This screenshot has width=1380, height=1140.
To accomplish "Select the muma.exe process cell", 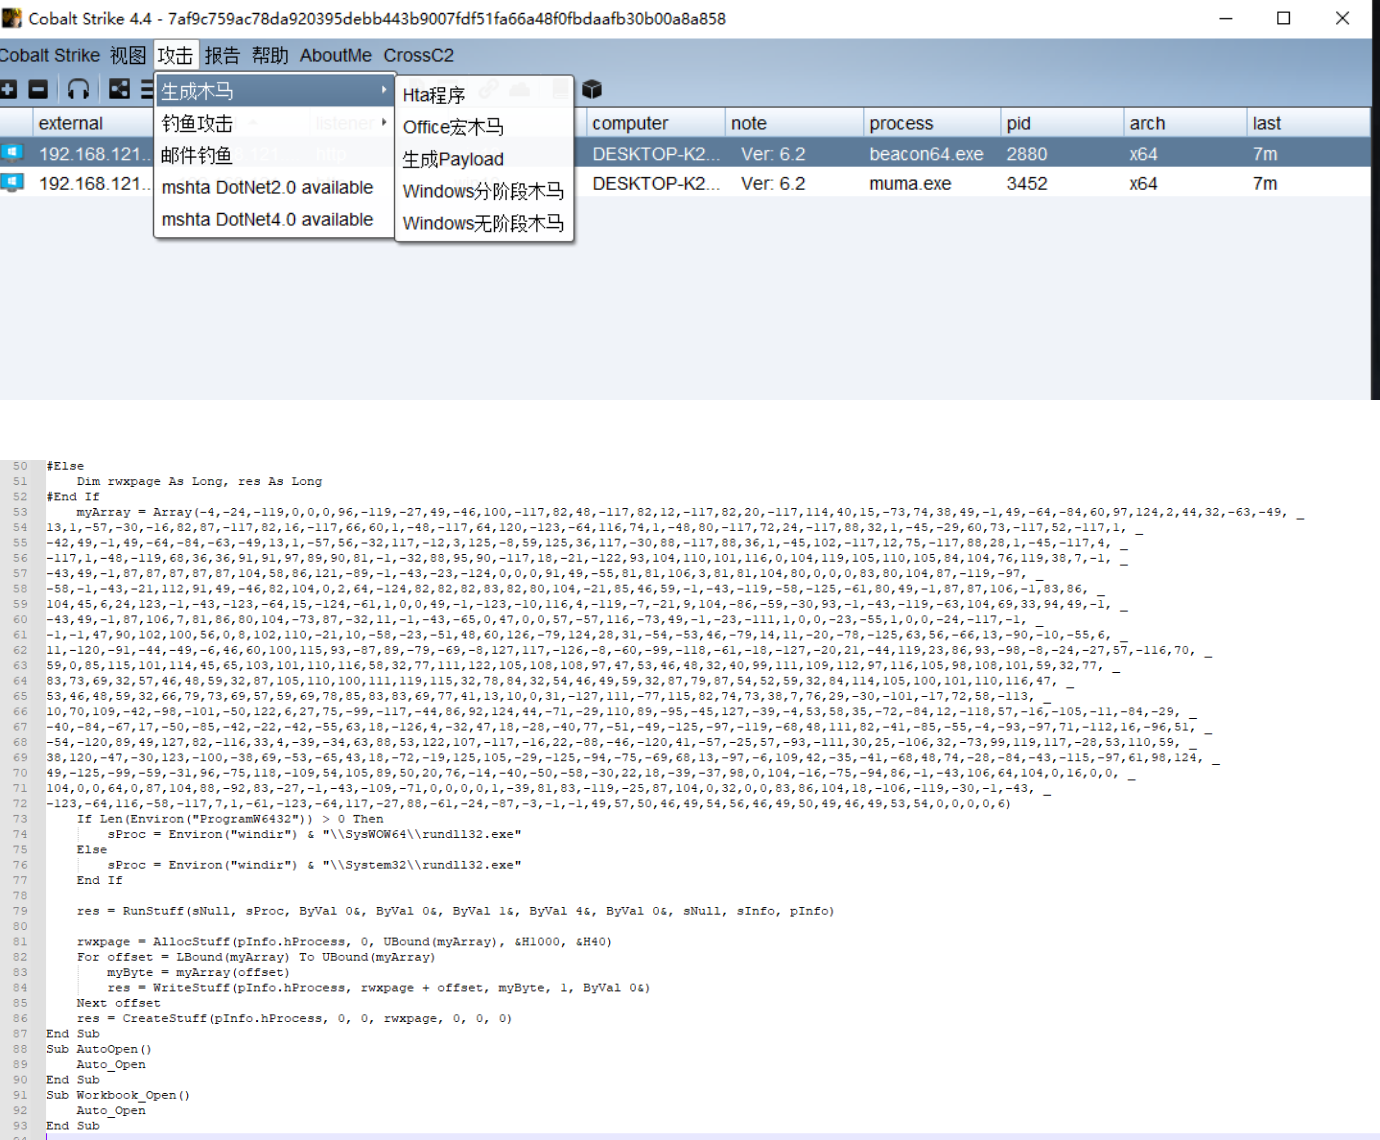I will click(x=910, y=184).
